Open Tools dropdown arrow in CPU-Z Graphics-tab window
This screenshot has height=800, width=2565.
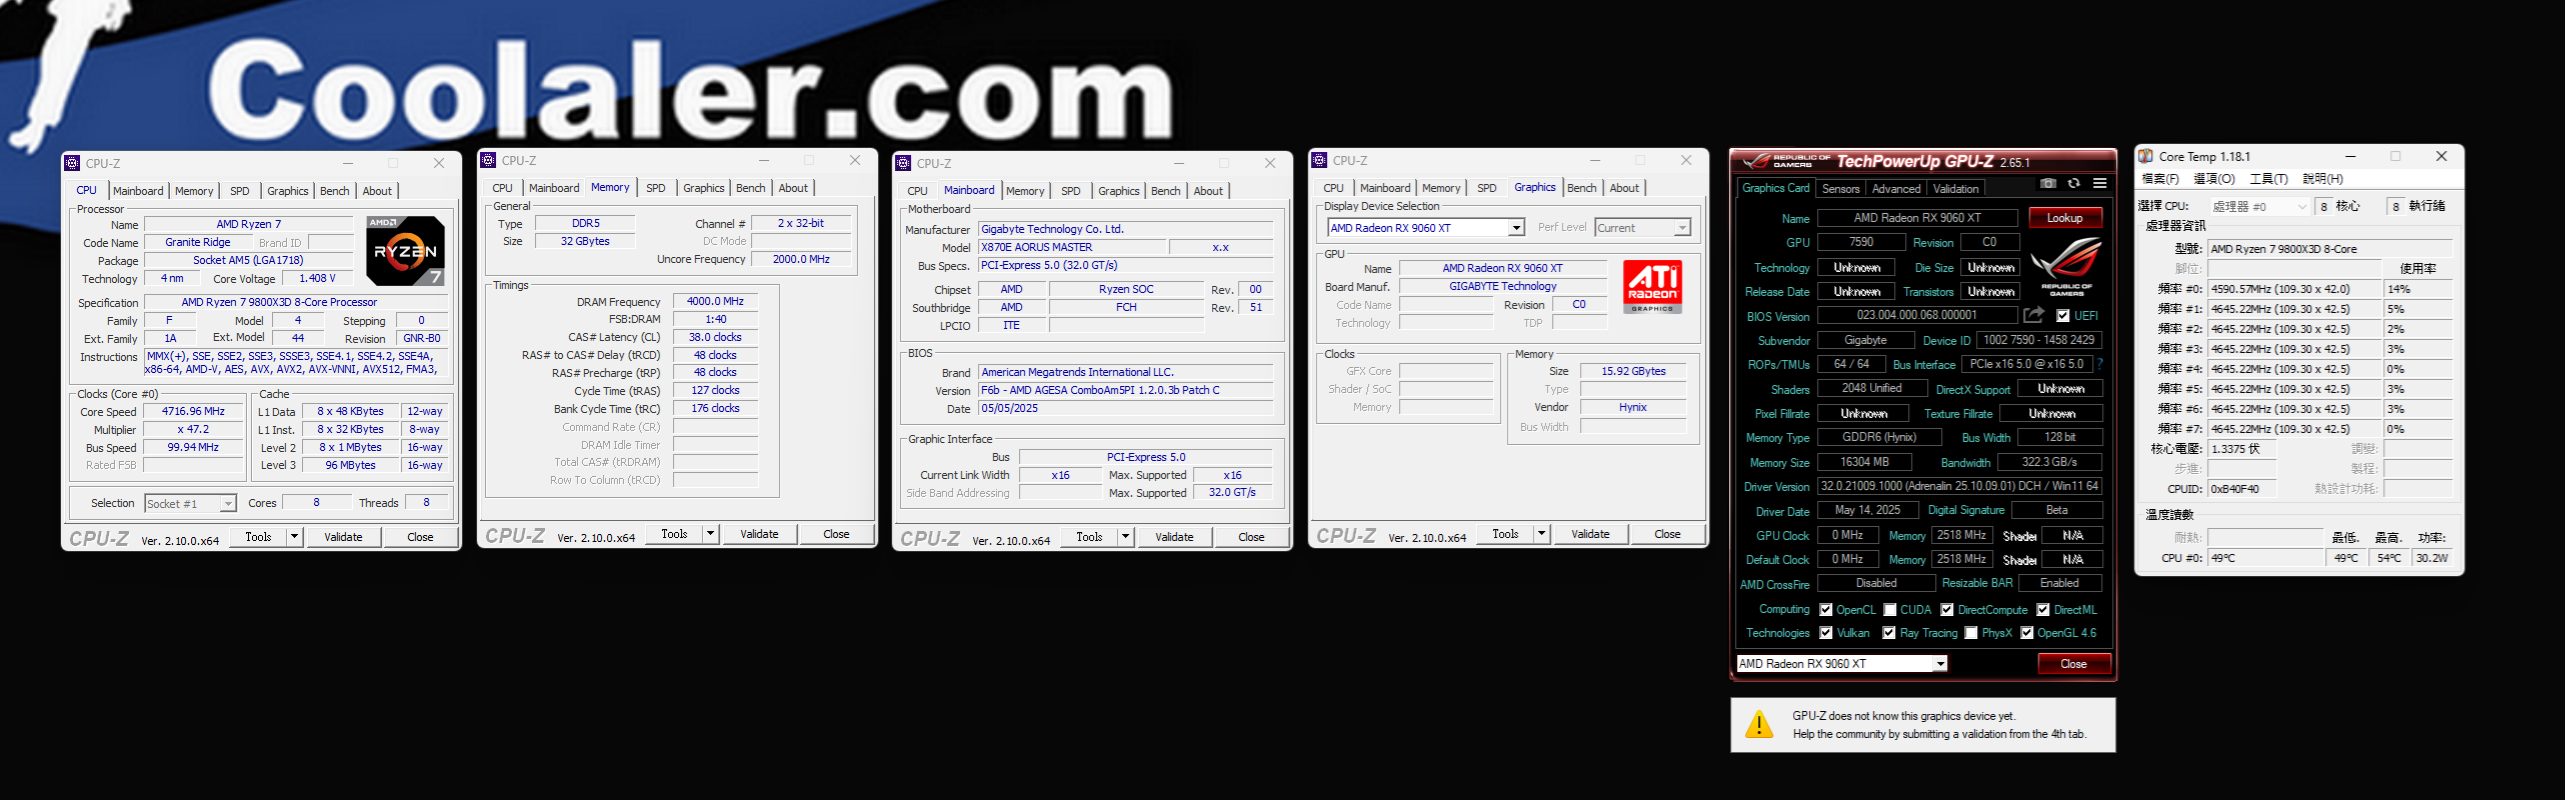click(1542, 534)
